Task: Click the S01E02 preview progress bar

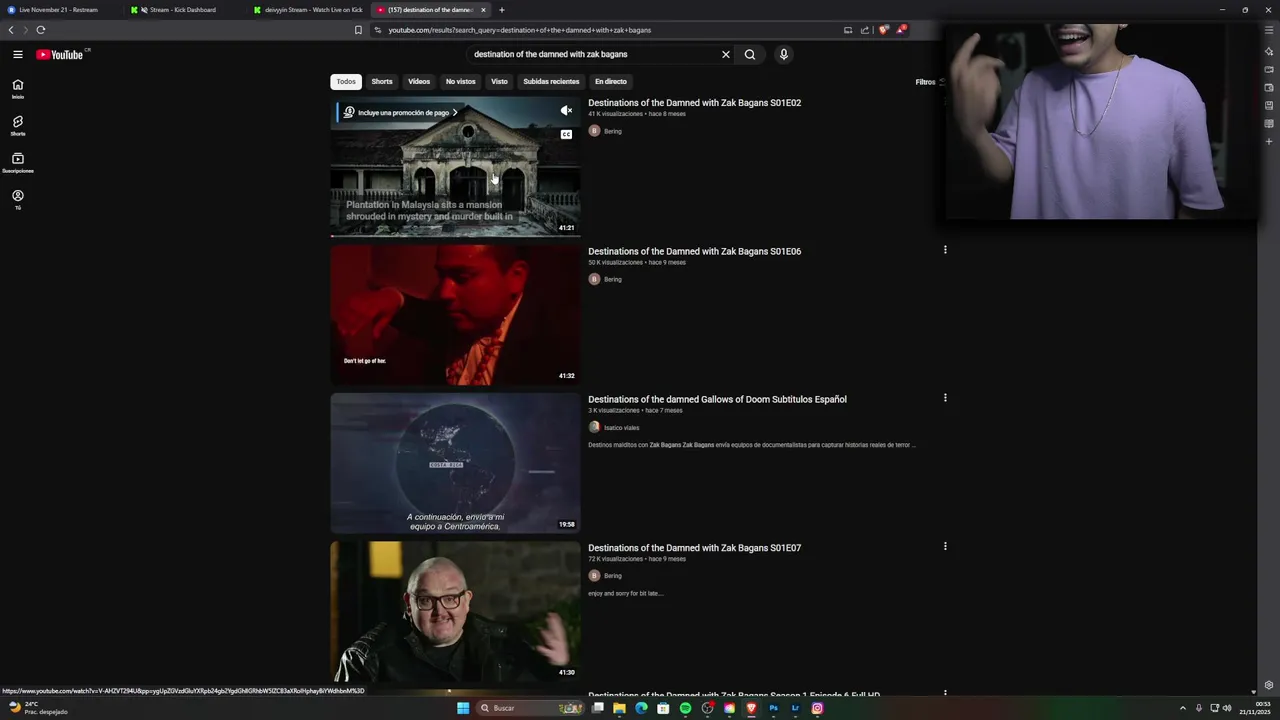Action: pyautogui.click(x=455, y=236)
